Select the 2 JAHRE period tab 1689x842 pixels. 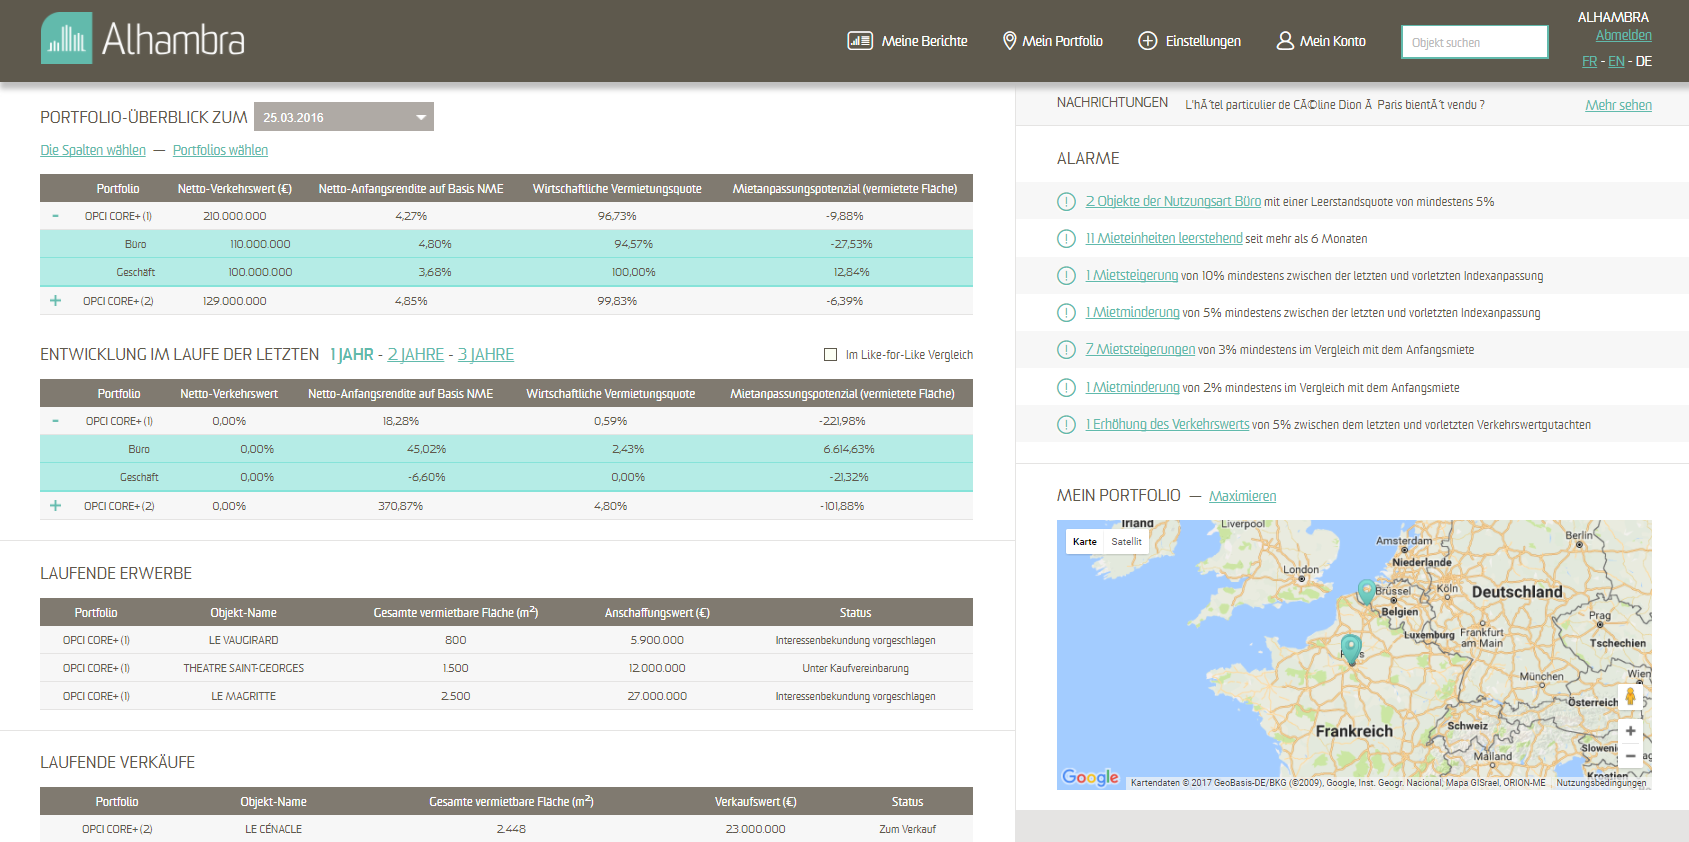pos(415,355)
